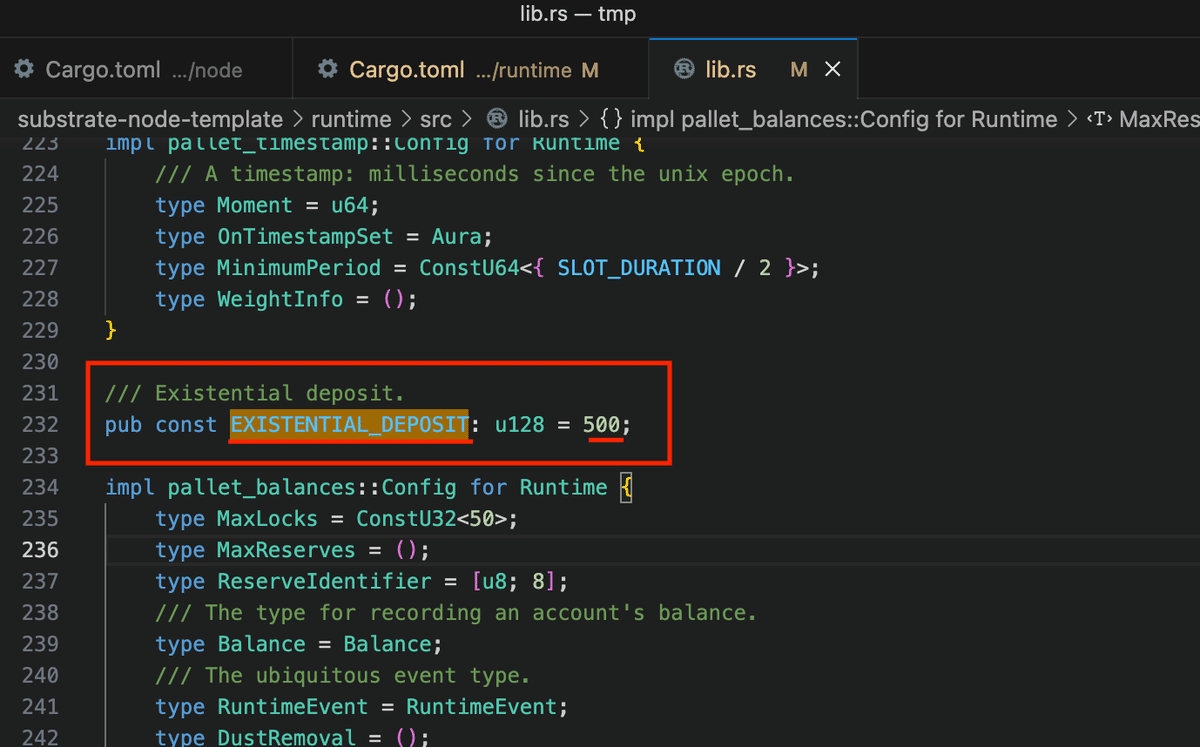Image resolution: width=1200 pixels, height=747 pixels.
Task: Click 'type Balance = Balance' line
Action: (299, 644)
